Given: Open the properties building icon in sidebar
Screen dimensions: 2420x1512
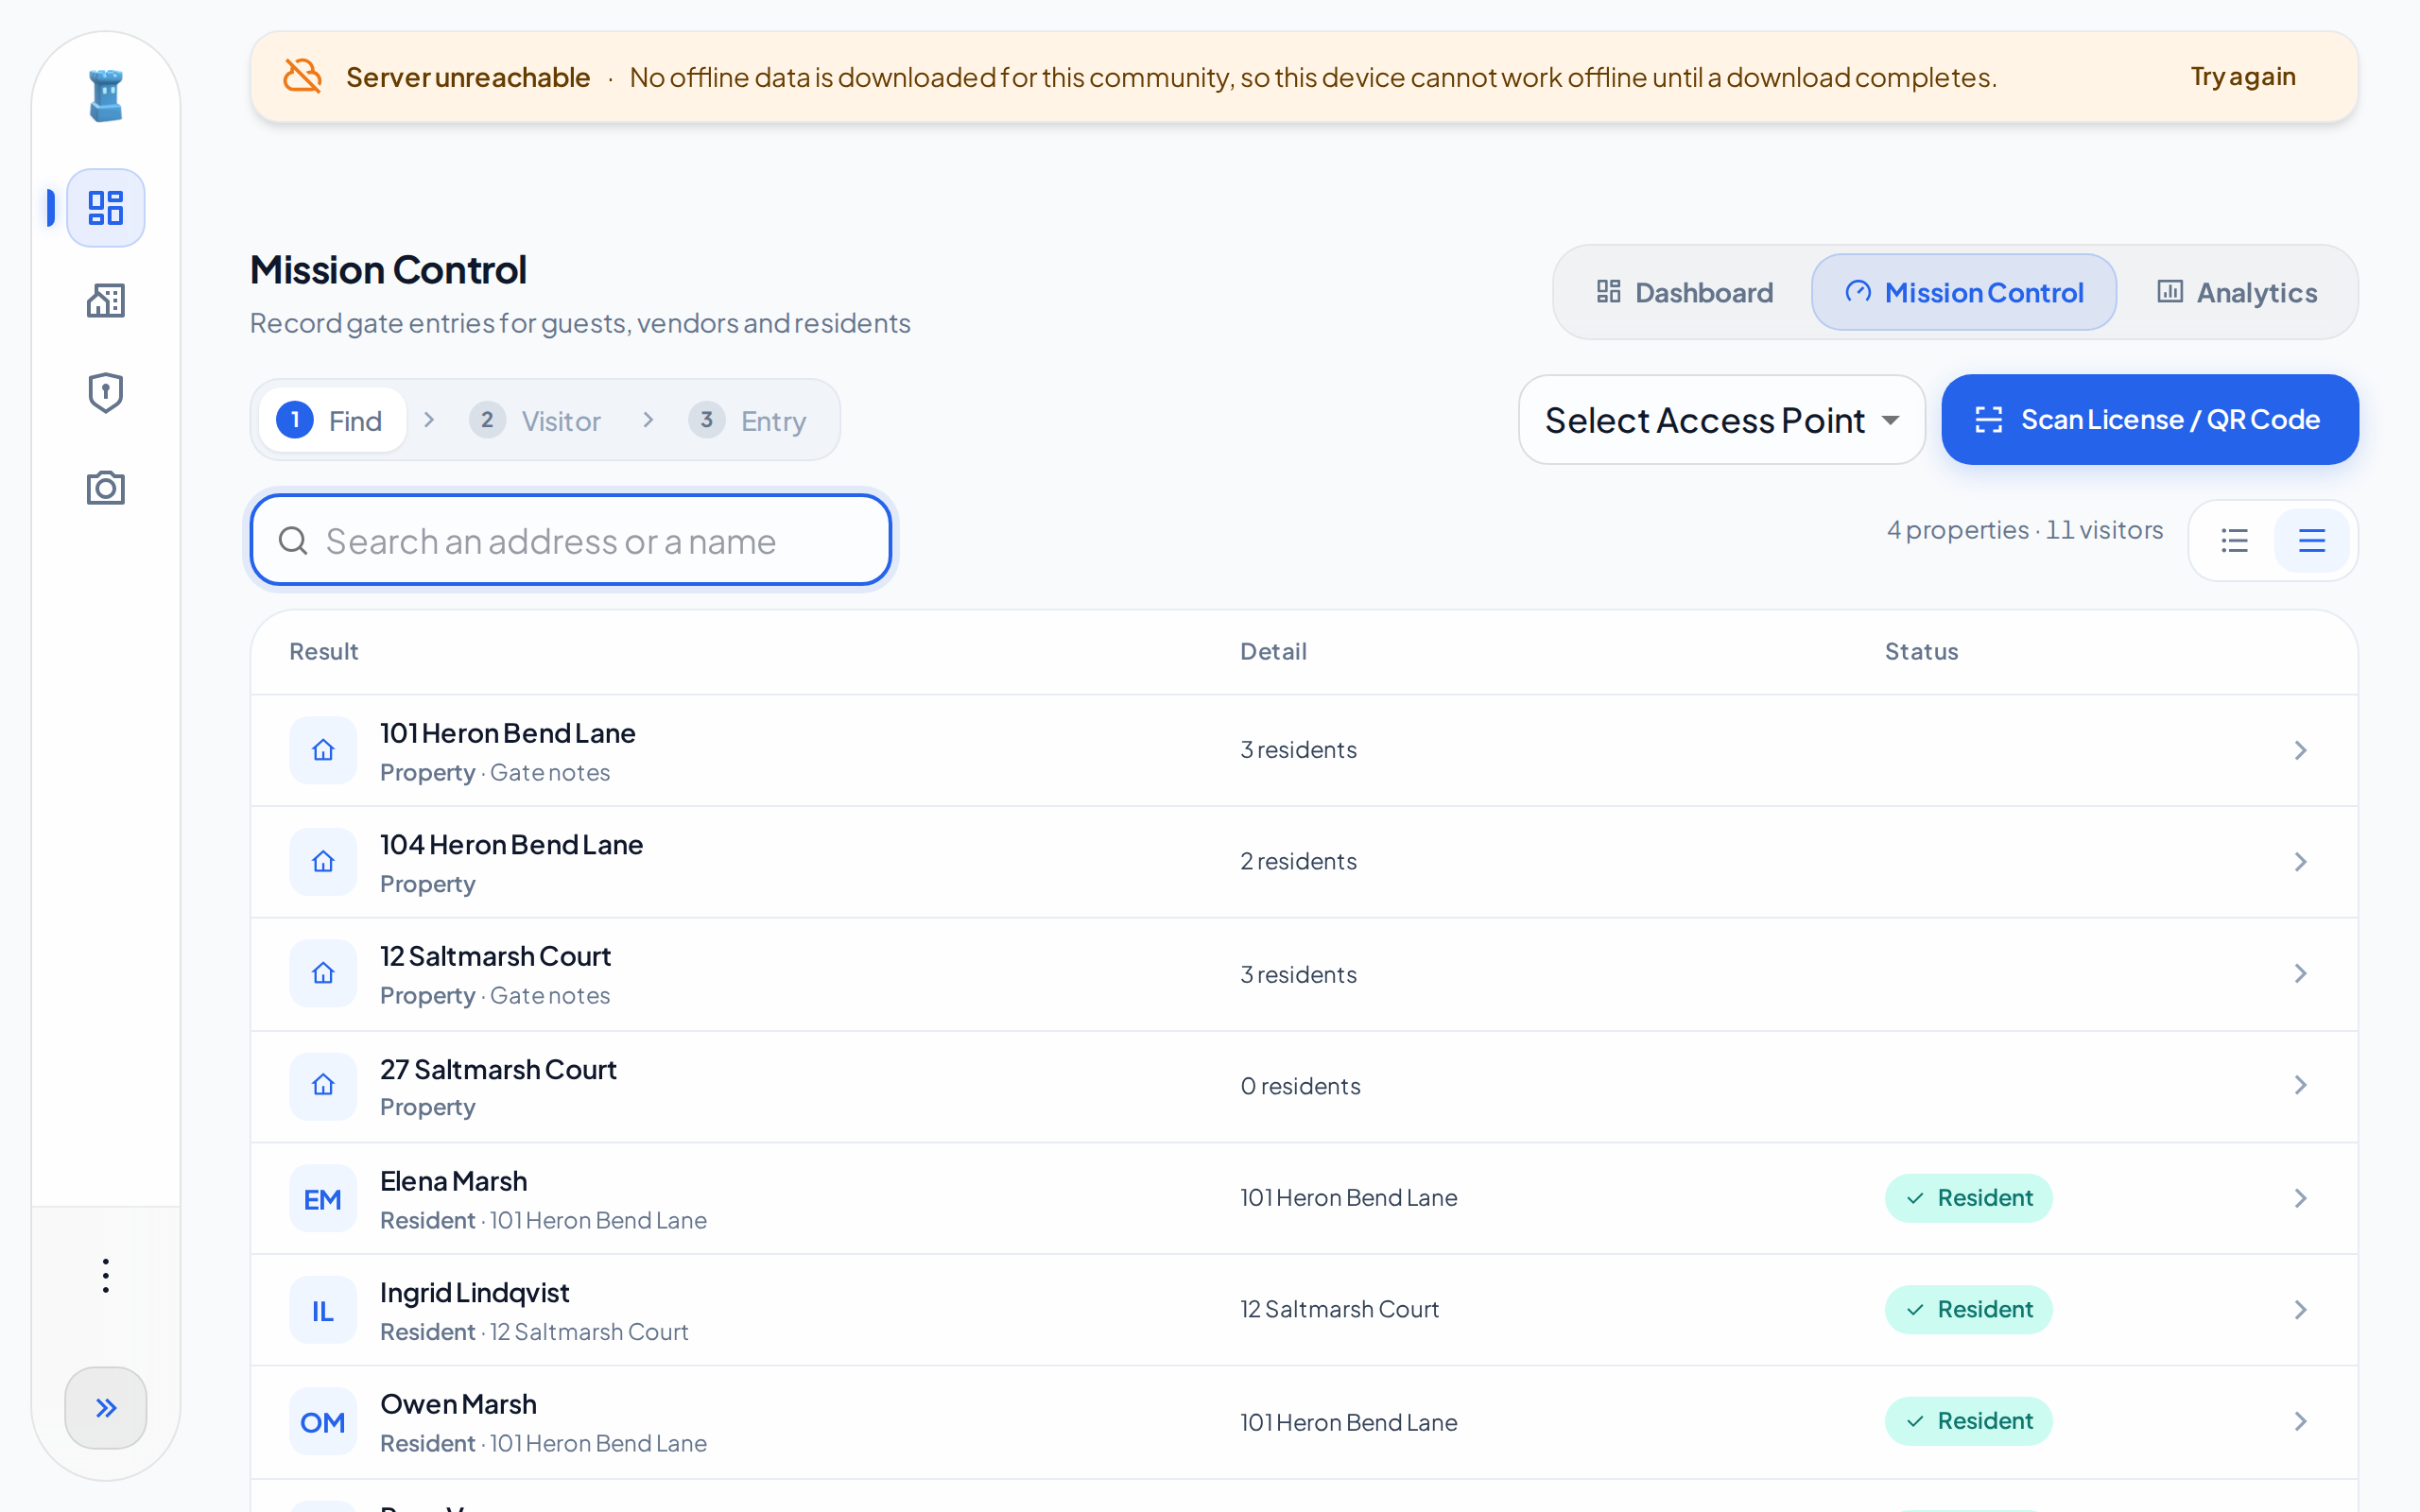Looking at the screenshot, I should [105, 300].
